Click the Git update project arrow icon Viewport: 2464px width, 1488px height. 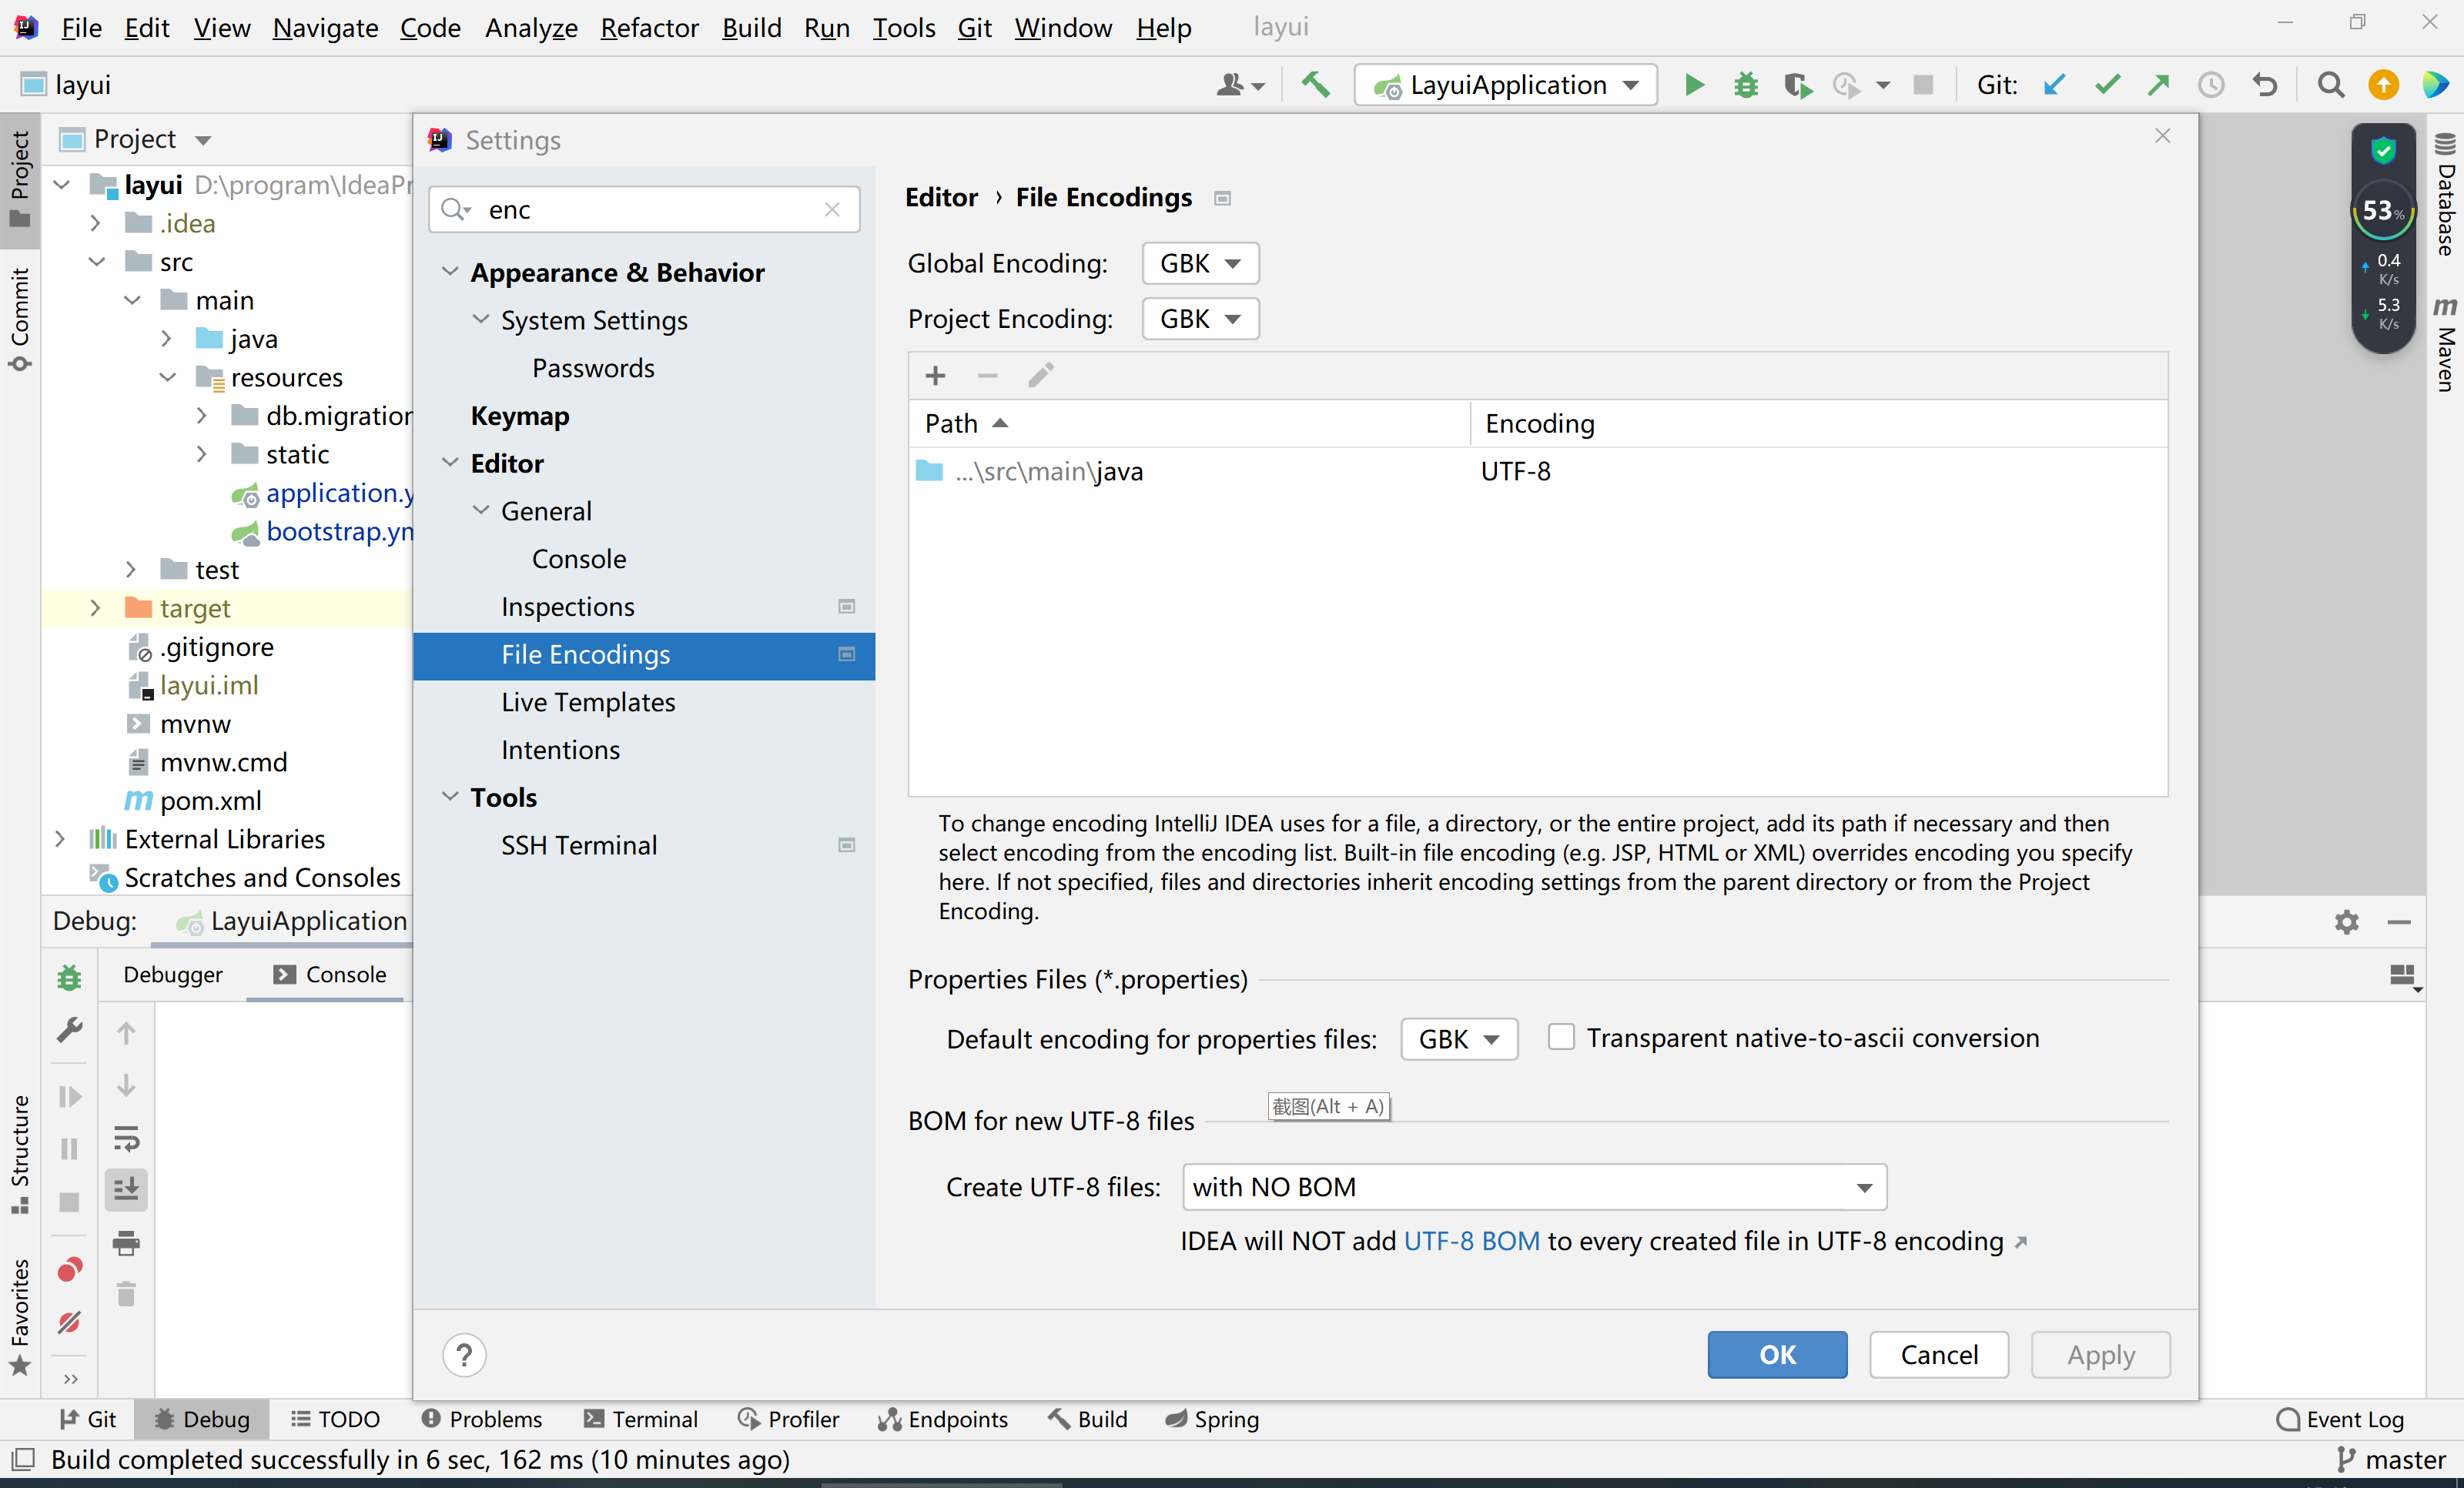2054,85
